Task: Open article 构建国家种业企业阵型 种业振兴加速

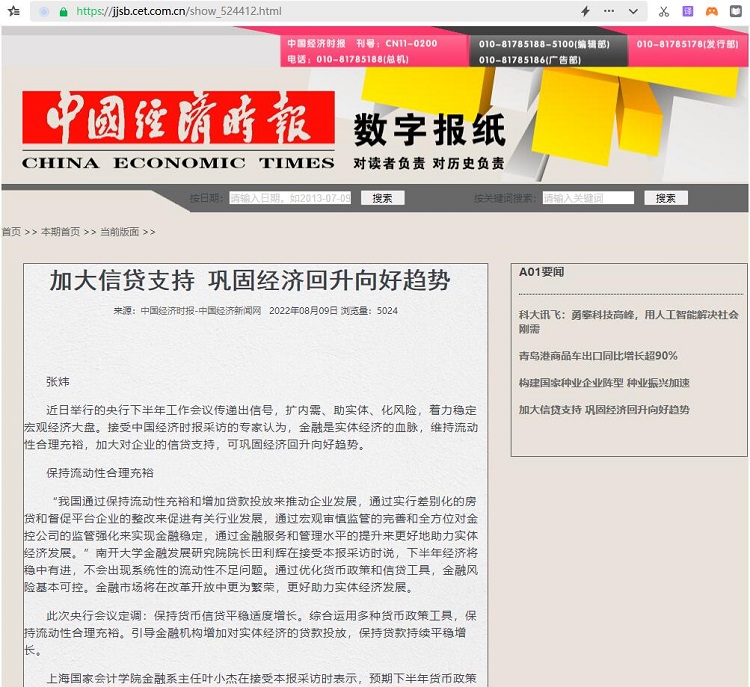Action: pyautogui.click(x=603, y=383)
